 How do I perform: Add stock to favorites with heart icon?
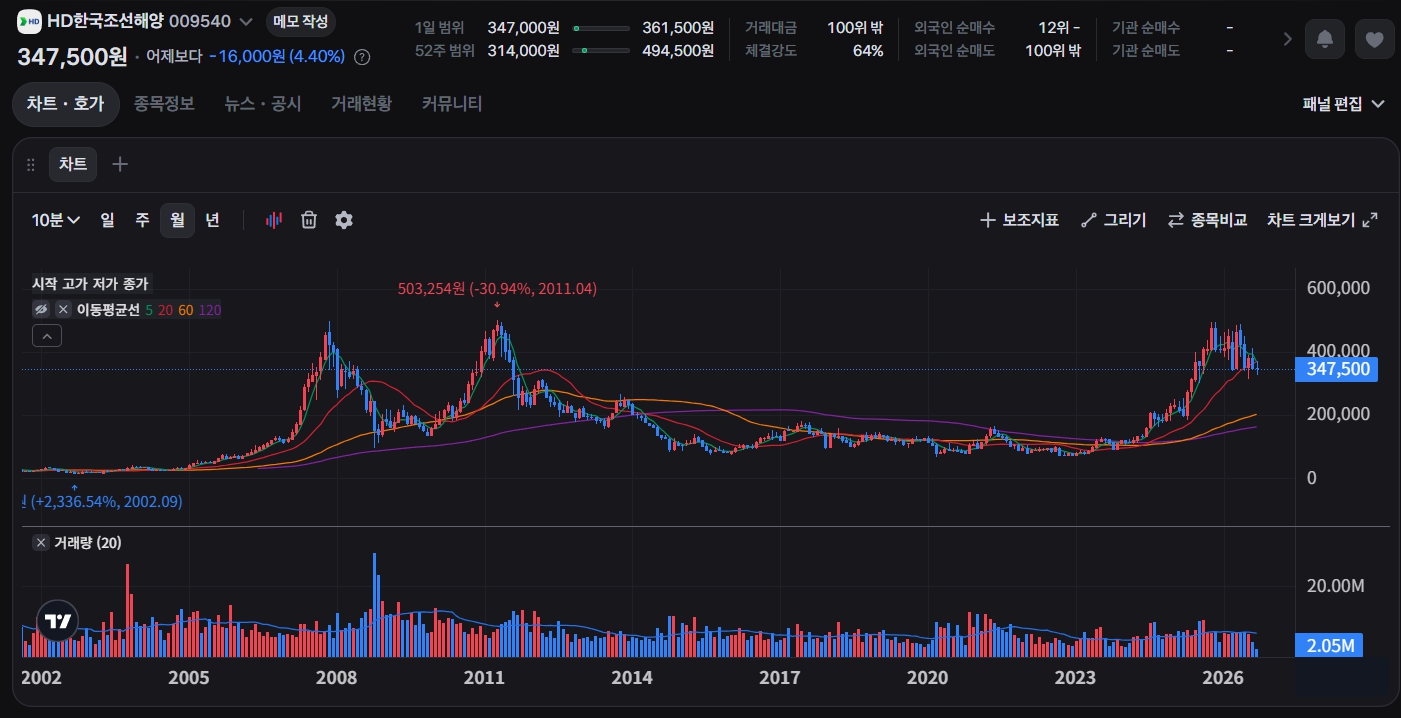(1375, 39)
